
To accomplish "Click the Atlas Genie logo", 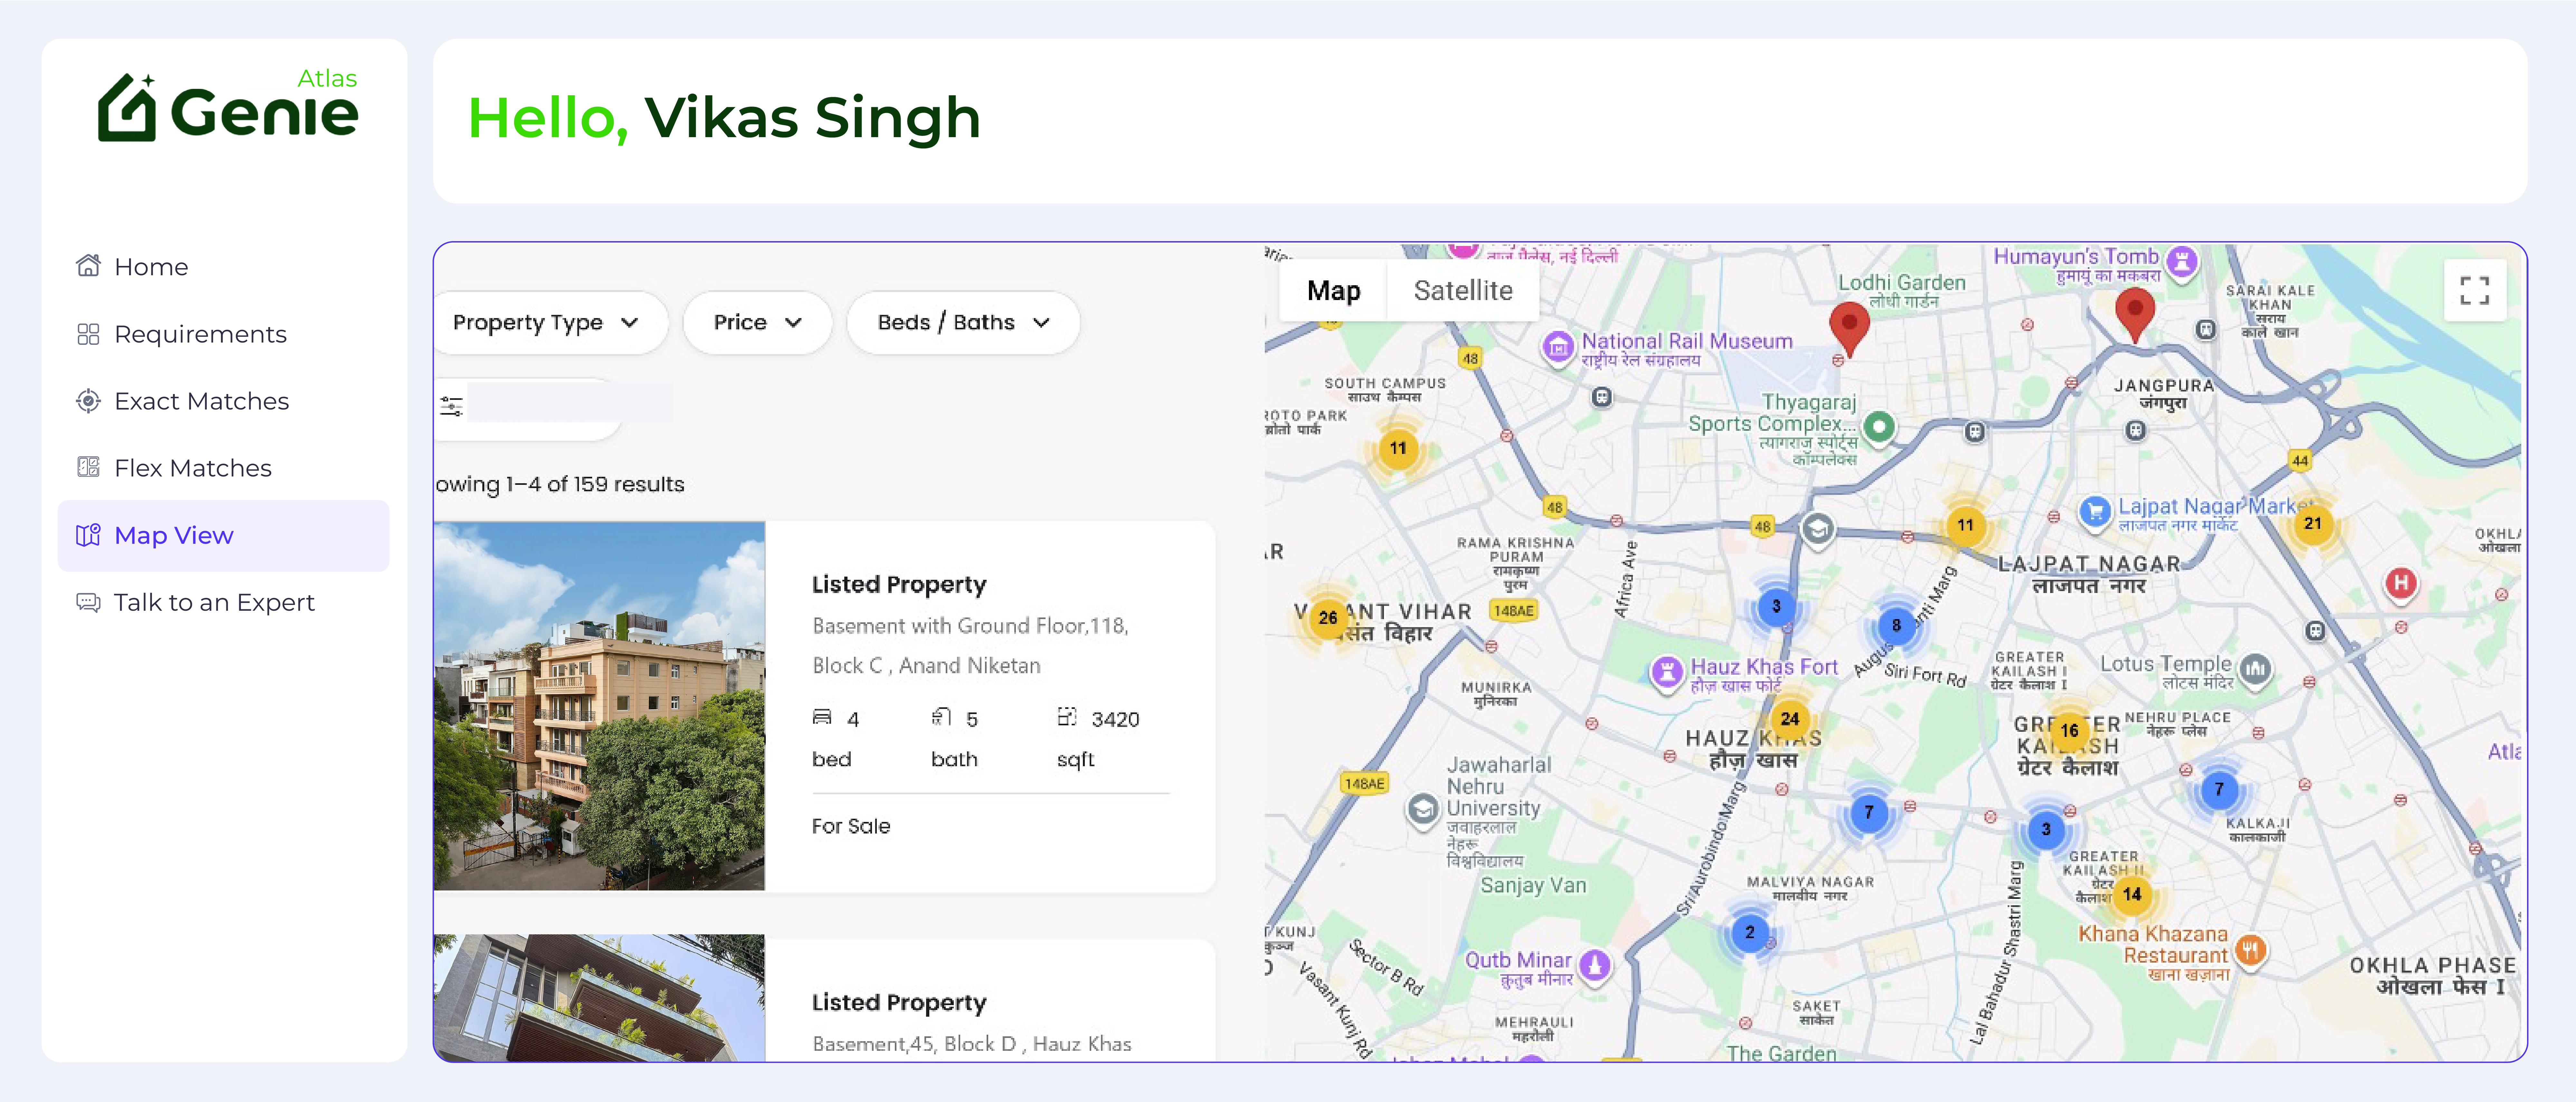I will coord(227,108).
